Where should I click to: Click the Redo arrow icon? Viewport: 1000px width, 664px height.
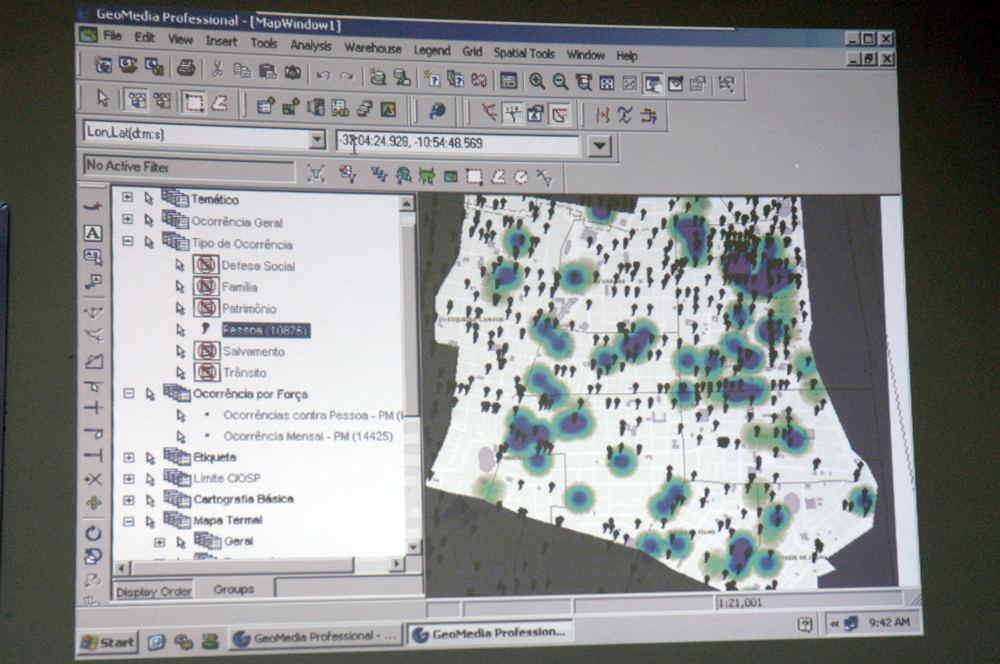[x=347, y=76]
